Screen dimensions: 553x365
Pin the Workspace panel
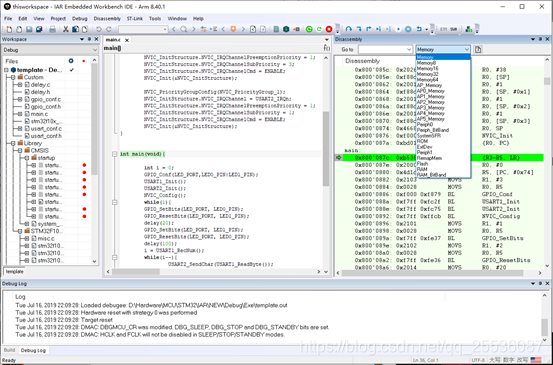tap(89, 39)
